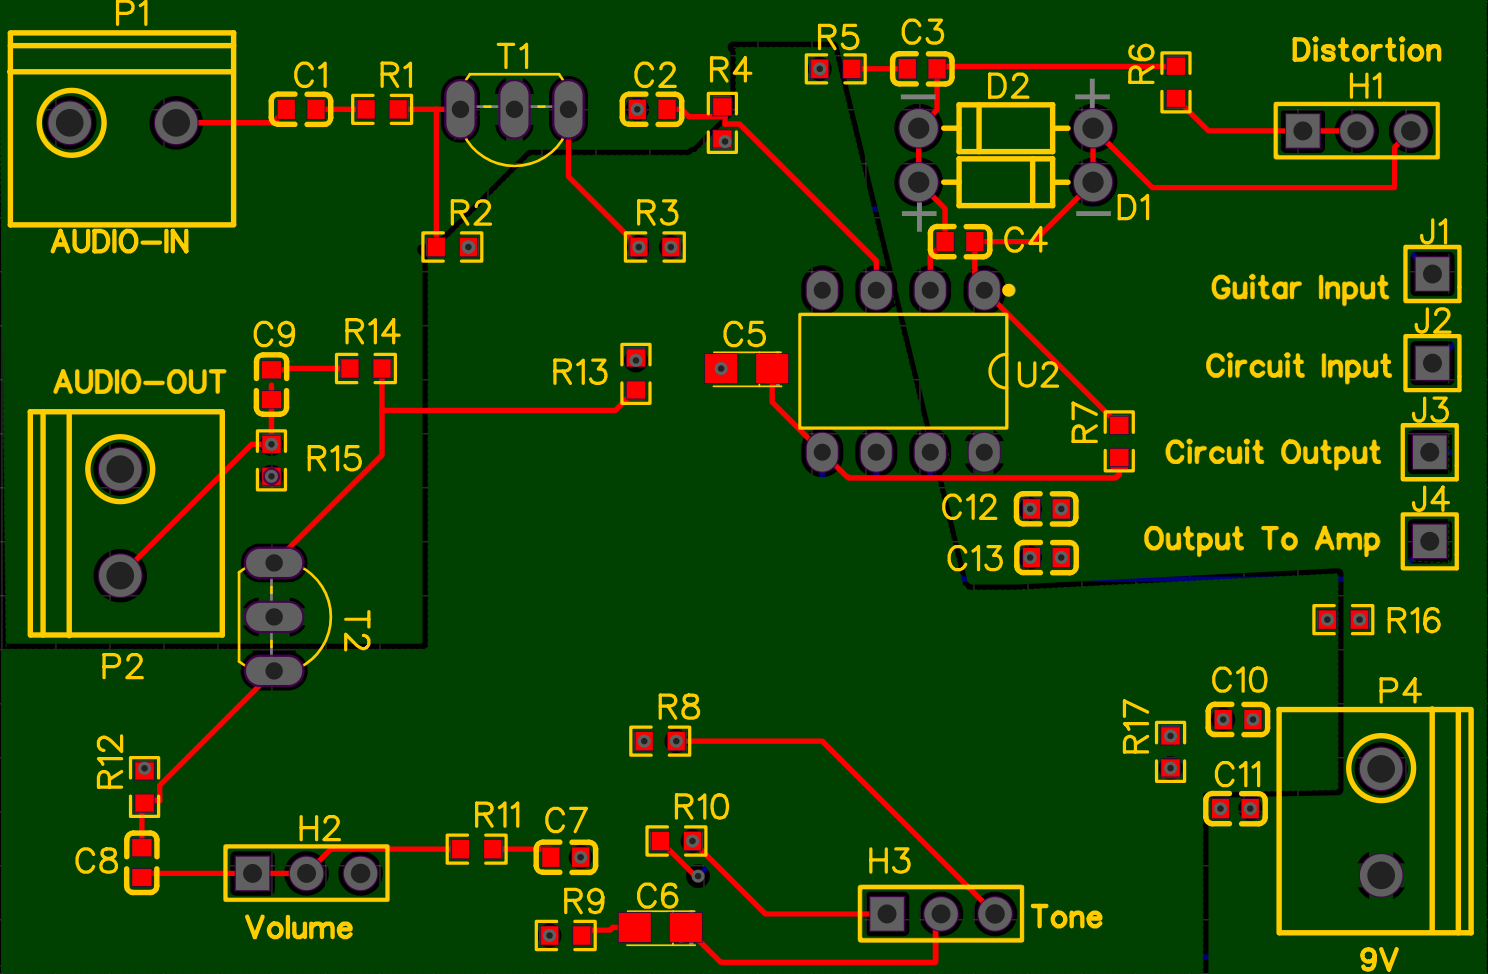The image size is (1488, 974).
Task: Select capacitor C11 footprint
Action: (1236, 808)
